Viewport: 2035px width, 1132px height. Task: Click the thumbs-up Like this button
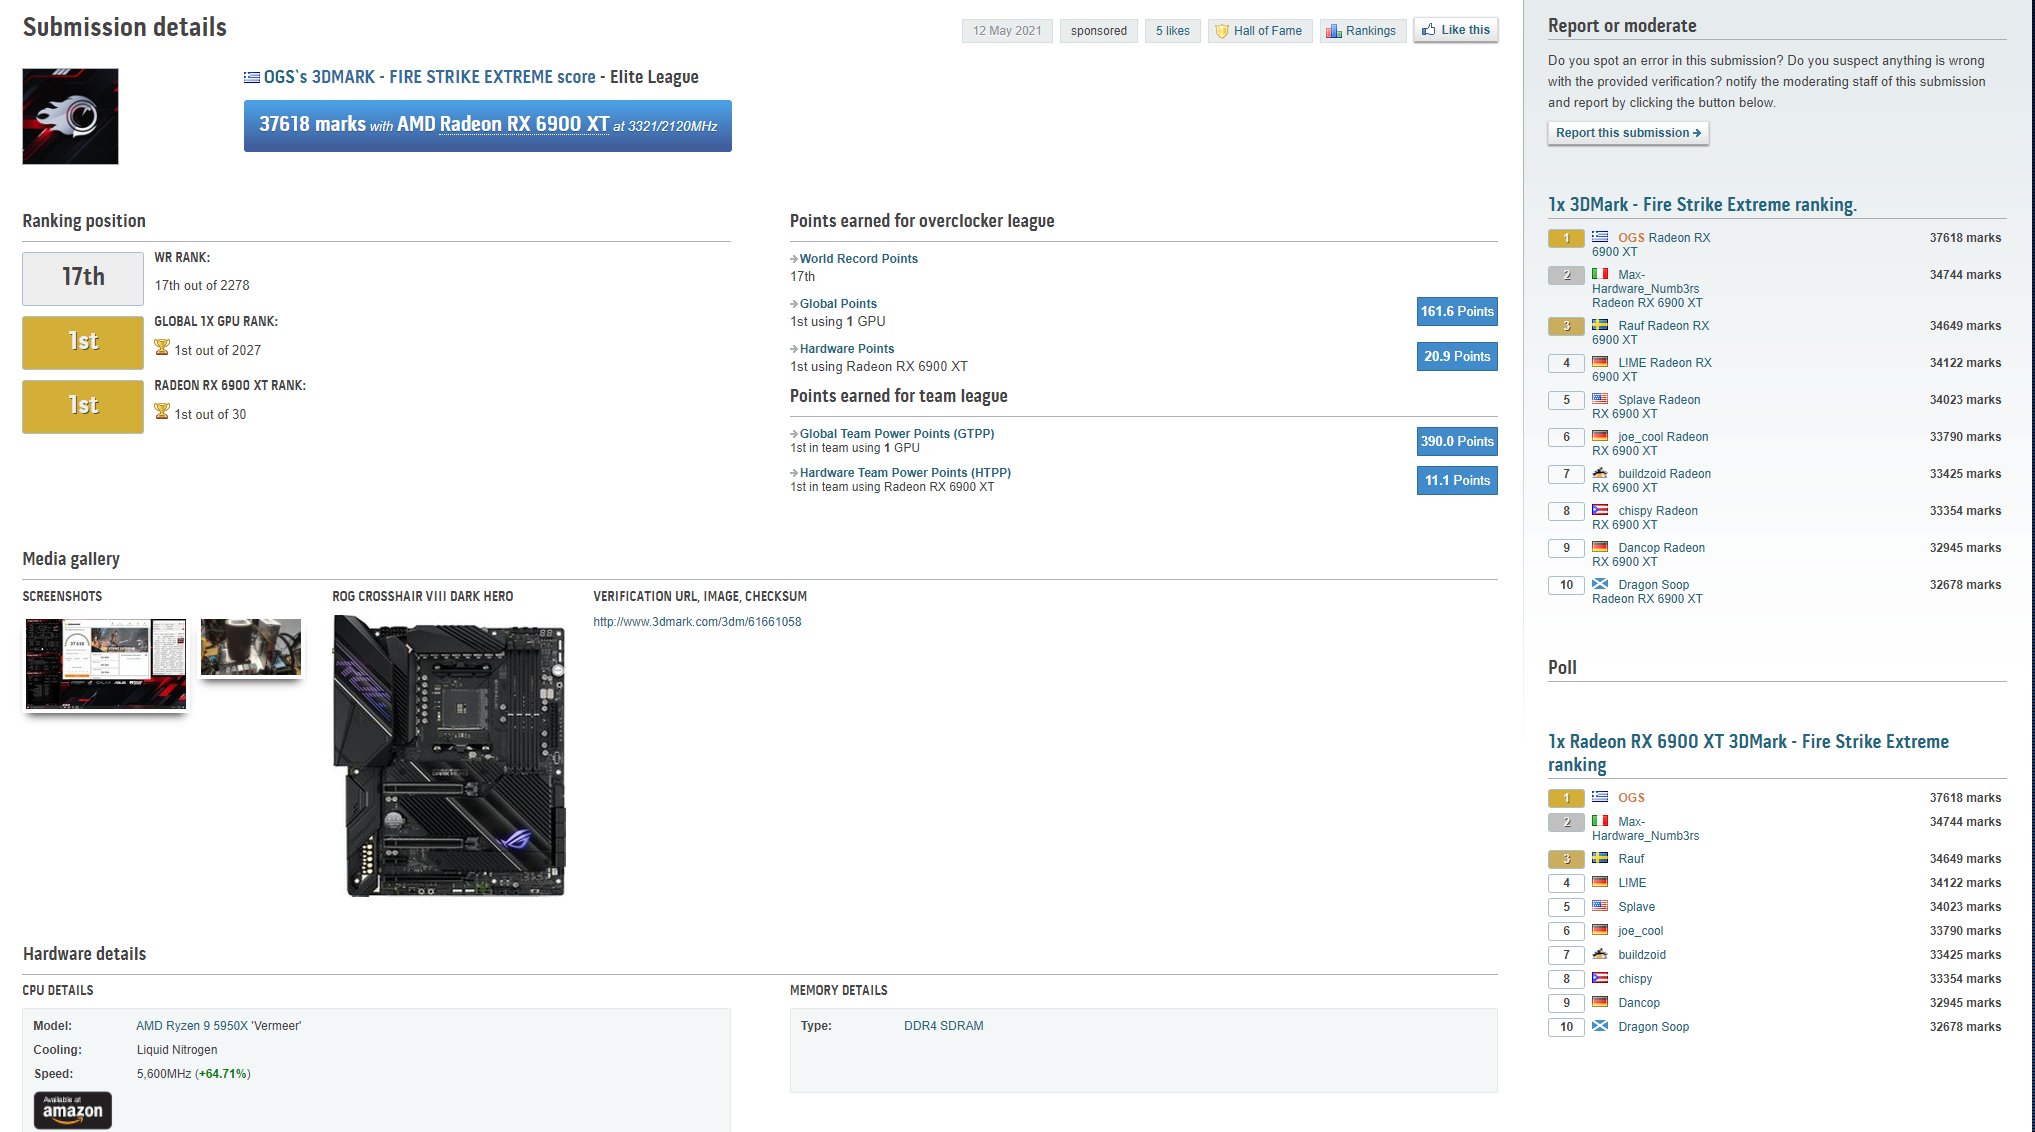pyautogui.click(x=1455, y=30)
